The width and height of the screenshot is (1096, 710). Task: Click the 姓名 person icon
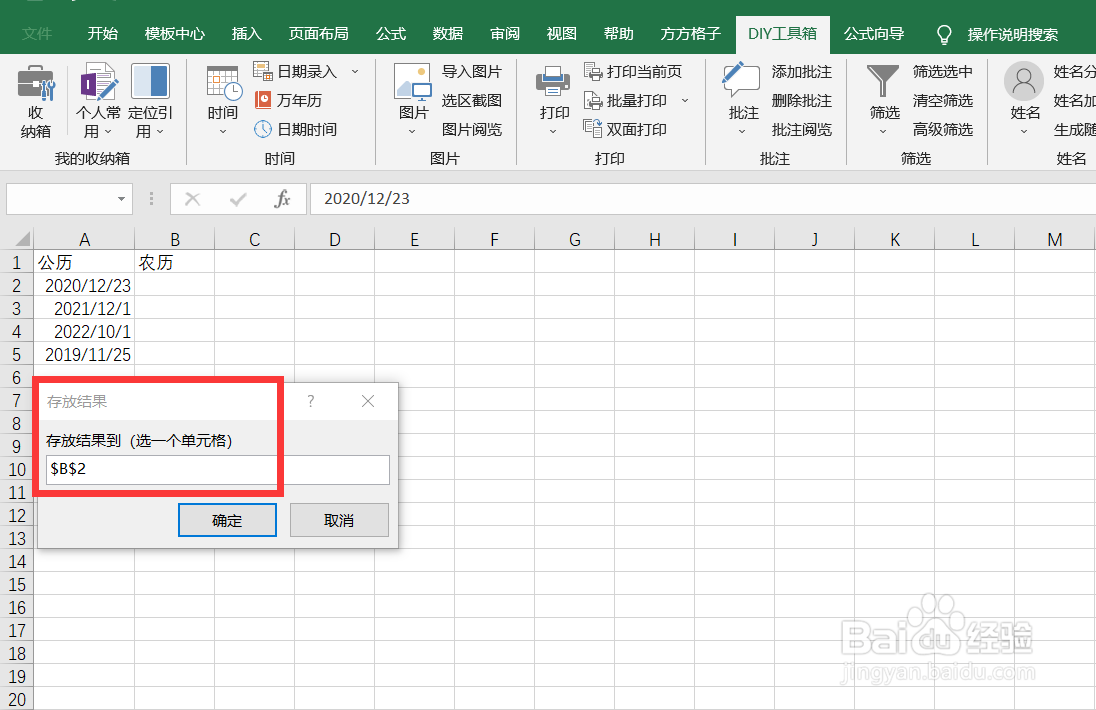[1024, 81]
